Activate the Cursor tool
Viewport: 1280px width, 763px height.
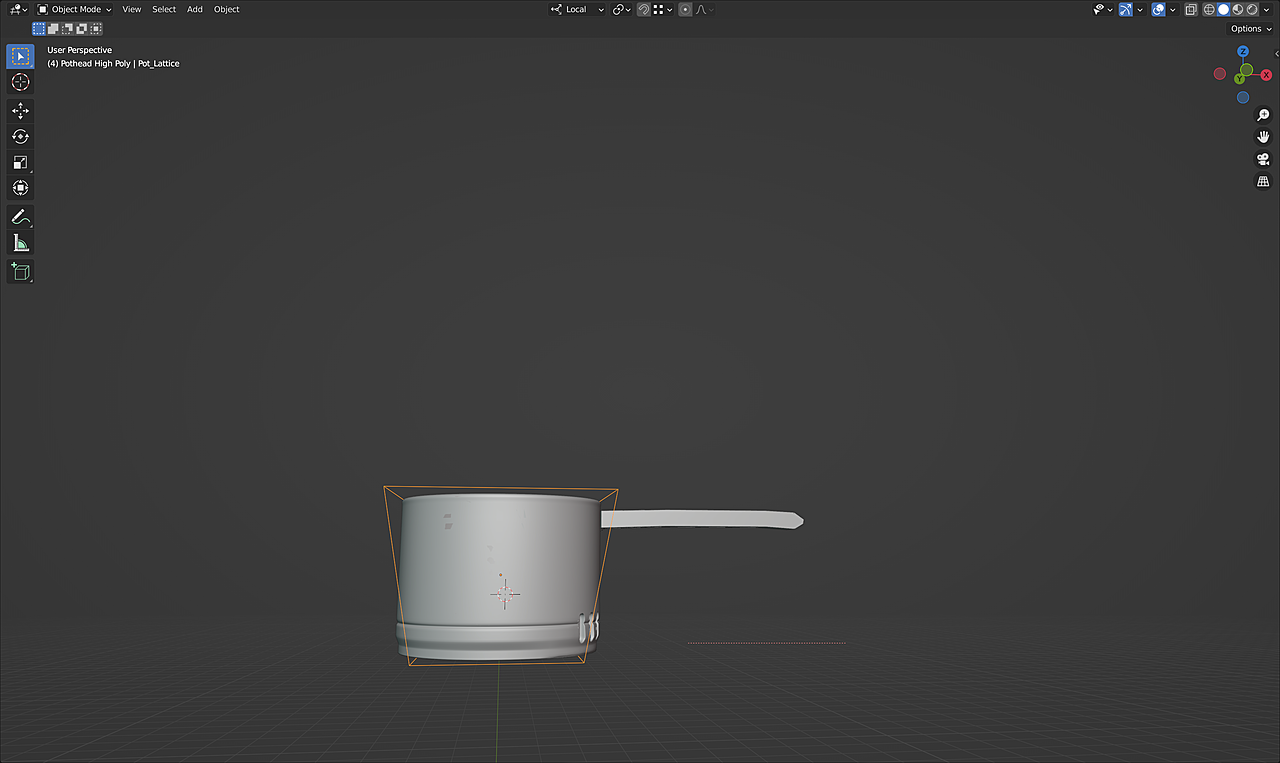click(20, 82)
